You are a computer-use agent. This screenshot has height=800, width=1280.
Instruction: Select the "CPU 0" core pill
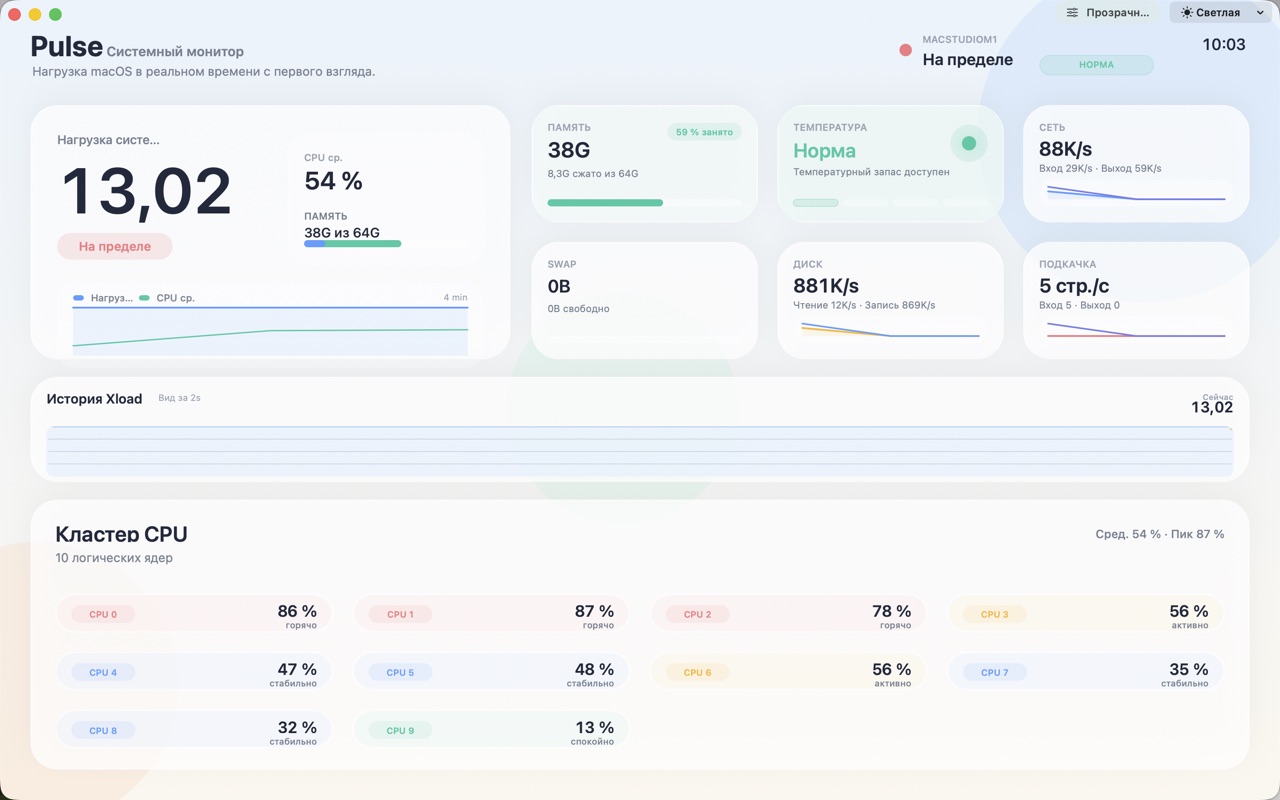coord(103,614)
